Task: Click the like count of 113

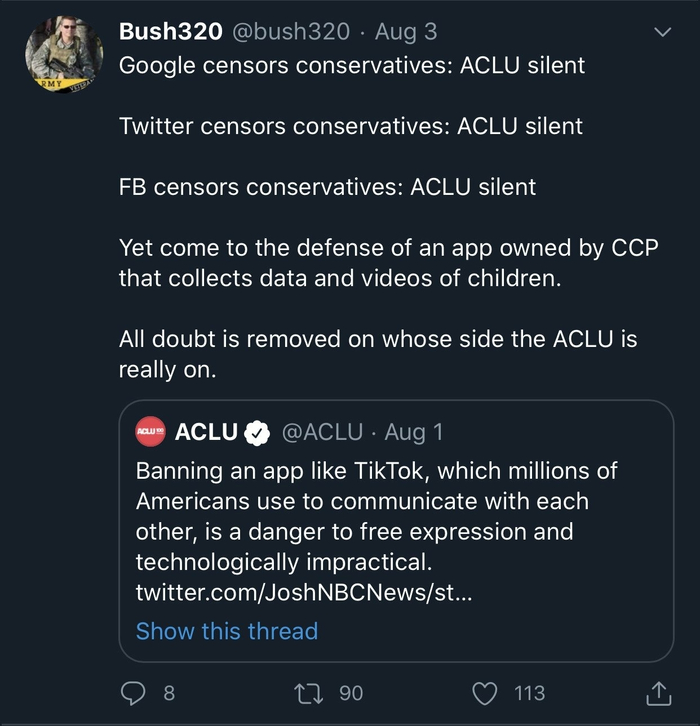Action: point(529,692)
